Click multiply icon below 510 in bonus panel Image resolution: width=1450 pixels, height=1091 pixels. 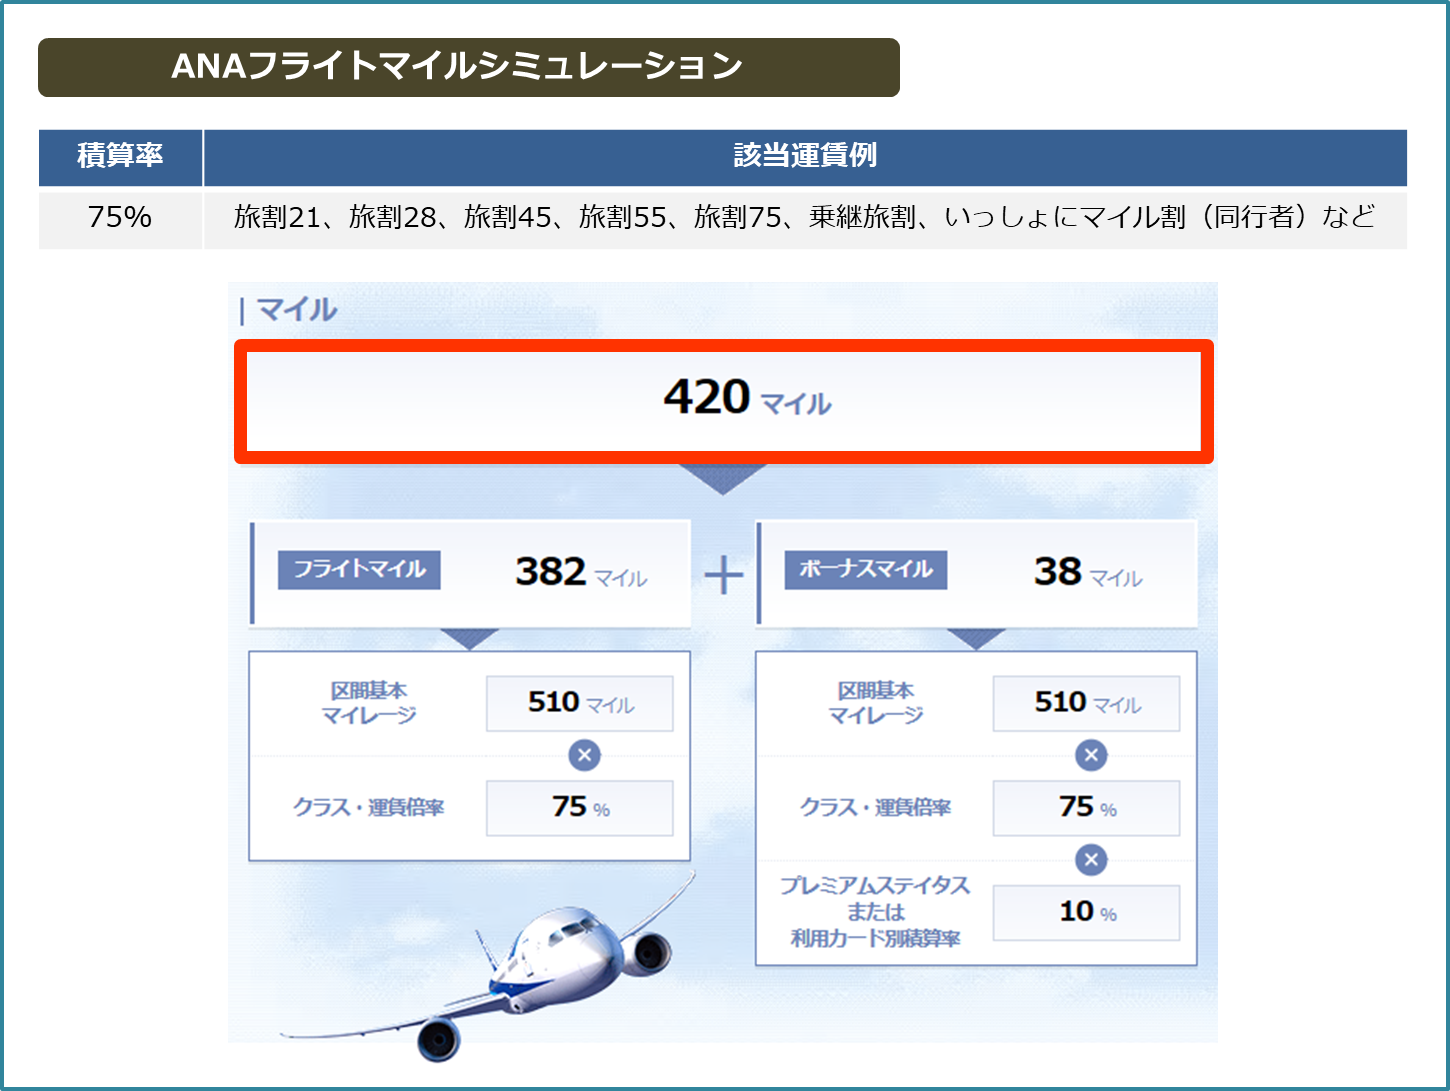click(x=1091, y=755)
